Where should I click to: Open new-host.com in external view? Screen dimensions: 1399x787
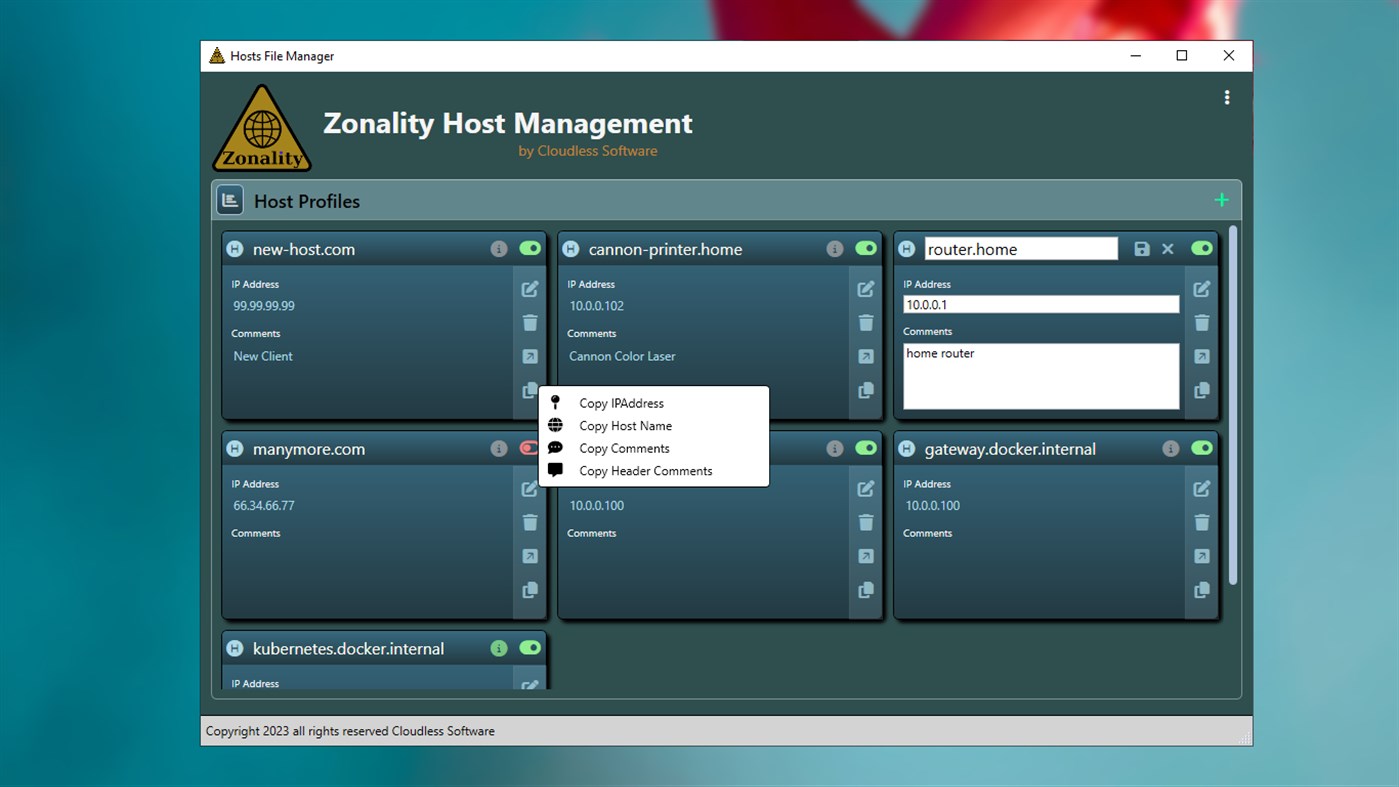[x=530, y=356]
